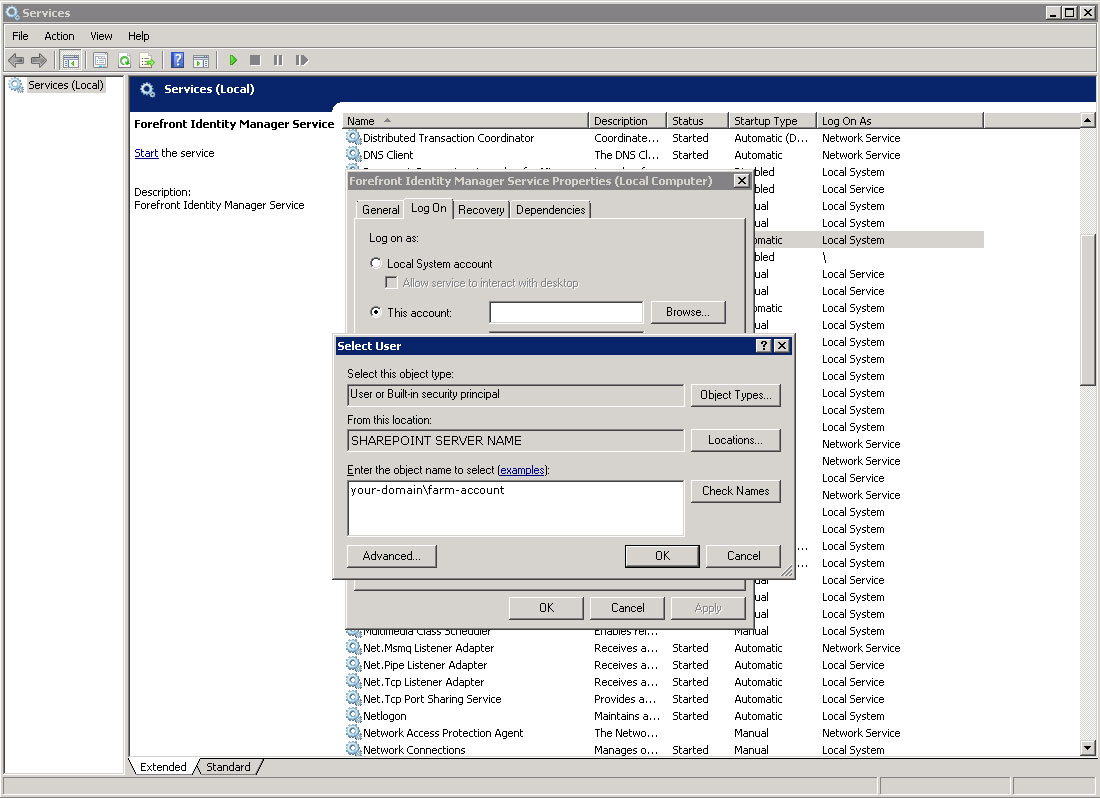The image size is (1100, 798).
Task: Click the Advanced button in Select User
Action: (x=391, y=556)
